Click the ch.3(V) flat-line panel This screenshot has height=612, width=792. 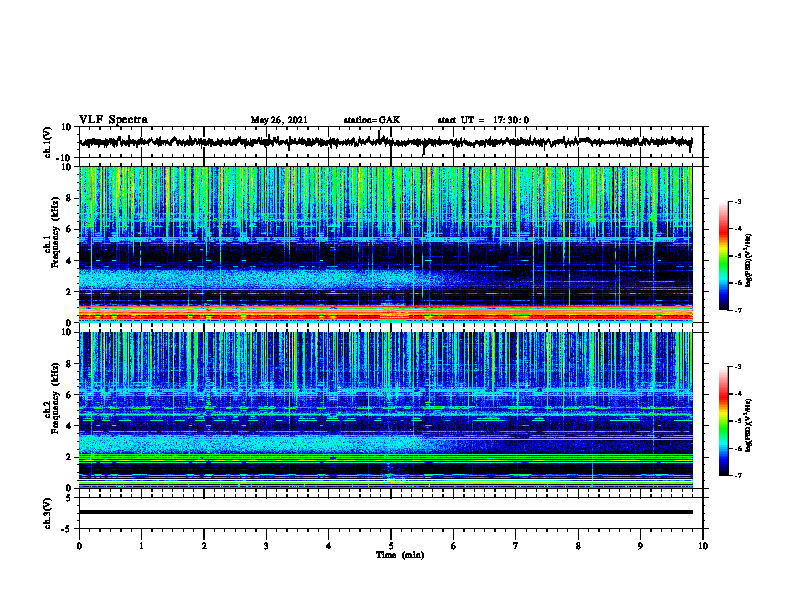[391, 513]
